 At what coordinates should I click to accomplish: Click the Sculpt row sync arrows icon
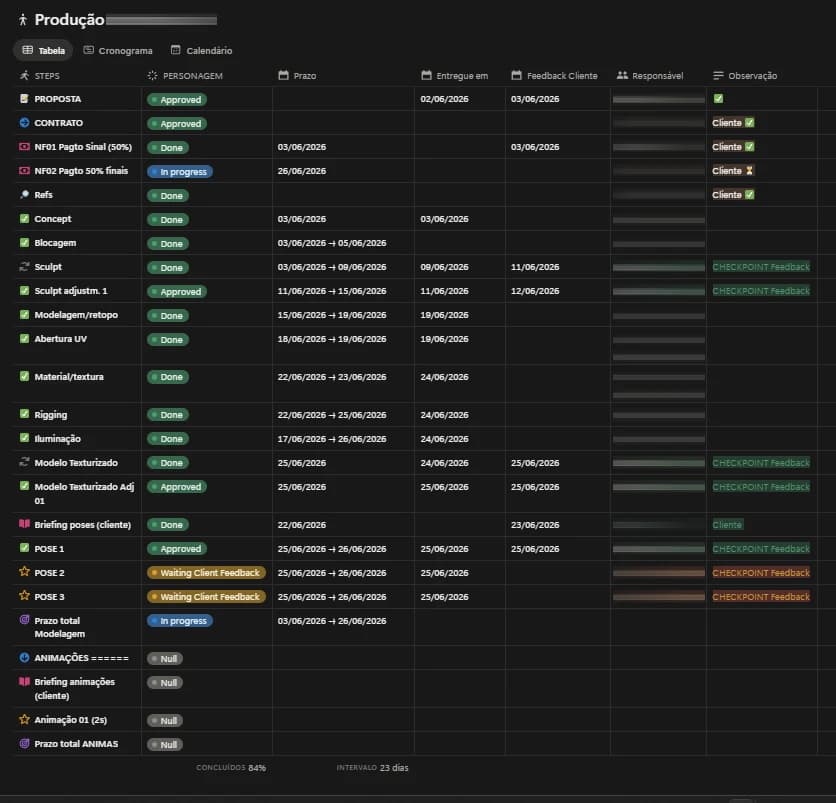click(24, 267)
